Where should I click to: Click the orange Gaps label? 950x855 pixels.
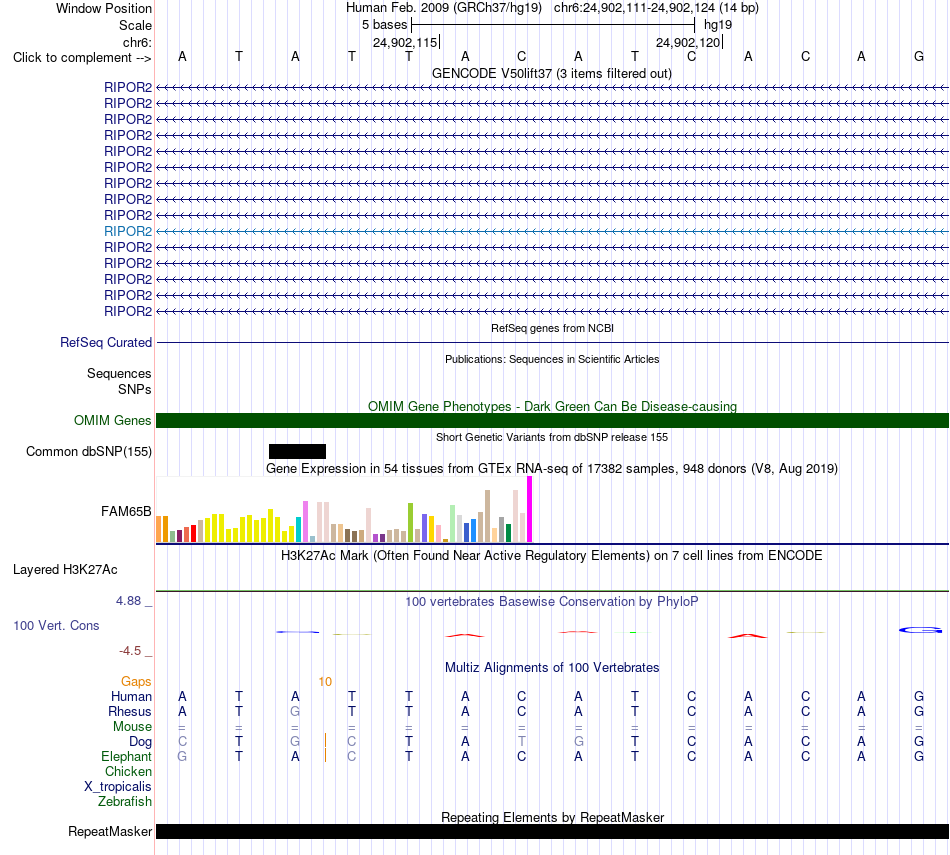click(136, 682)
